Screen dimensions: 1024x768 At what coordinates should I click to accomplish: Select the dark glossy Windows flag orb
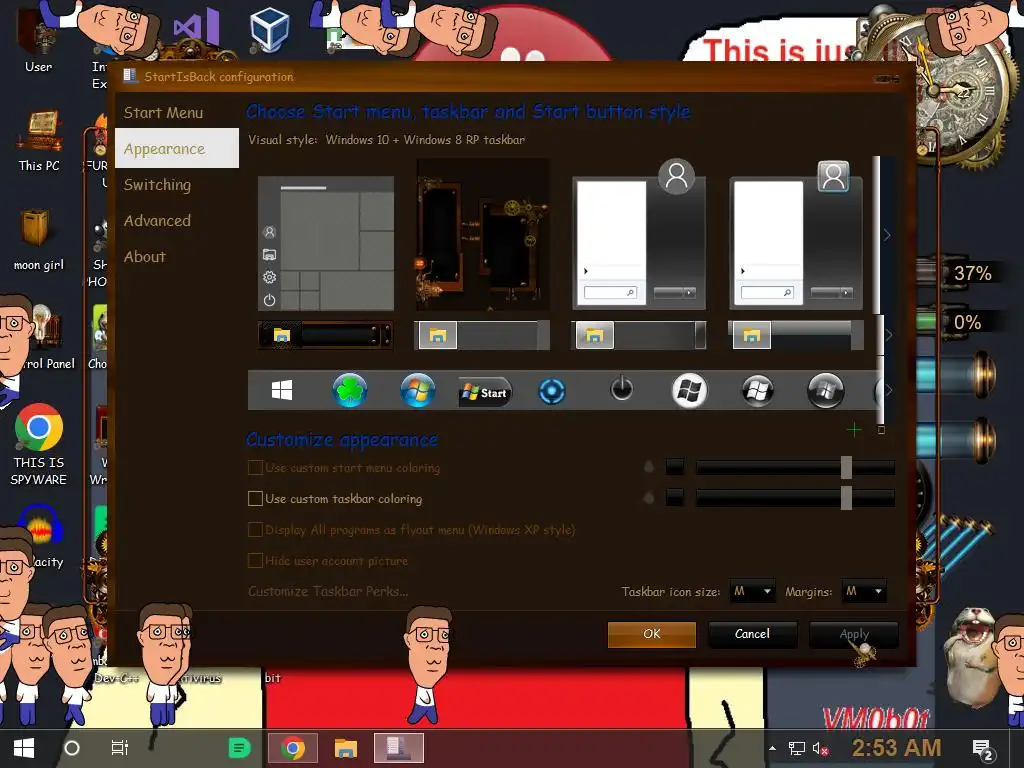[x=758, y=391]
